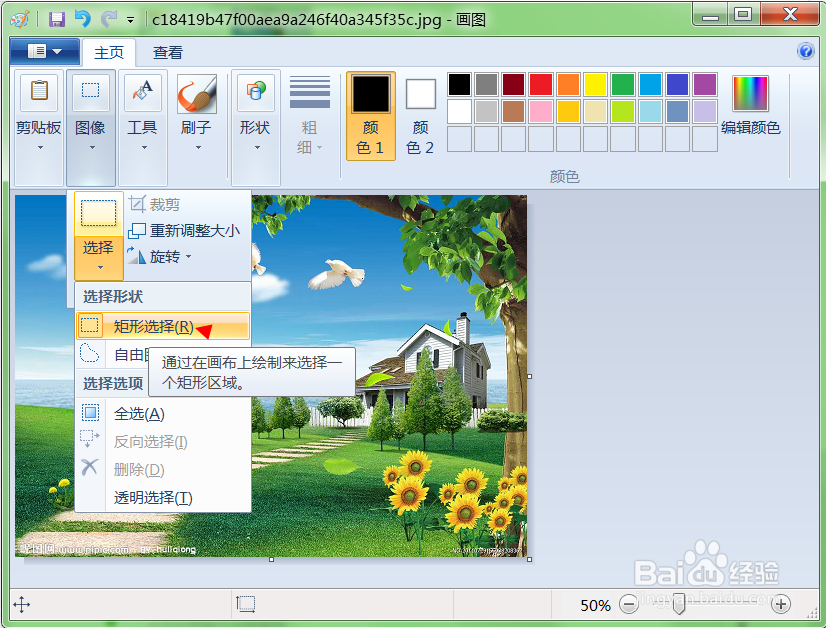
Task: Open the 编辑颜色 edit colors button
Action: [751, 105]
